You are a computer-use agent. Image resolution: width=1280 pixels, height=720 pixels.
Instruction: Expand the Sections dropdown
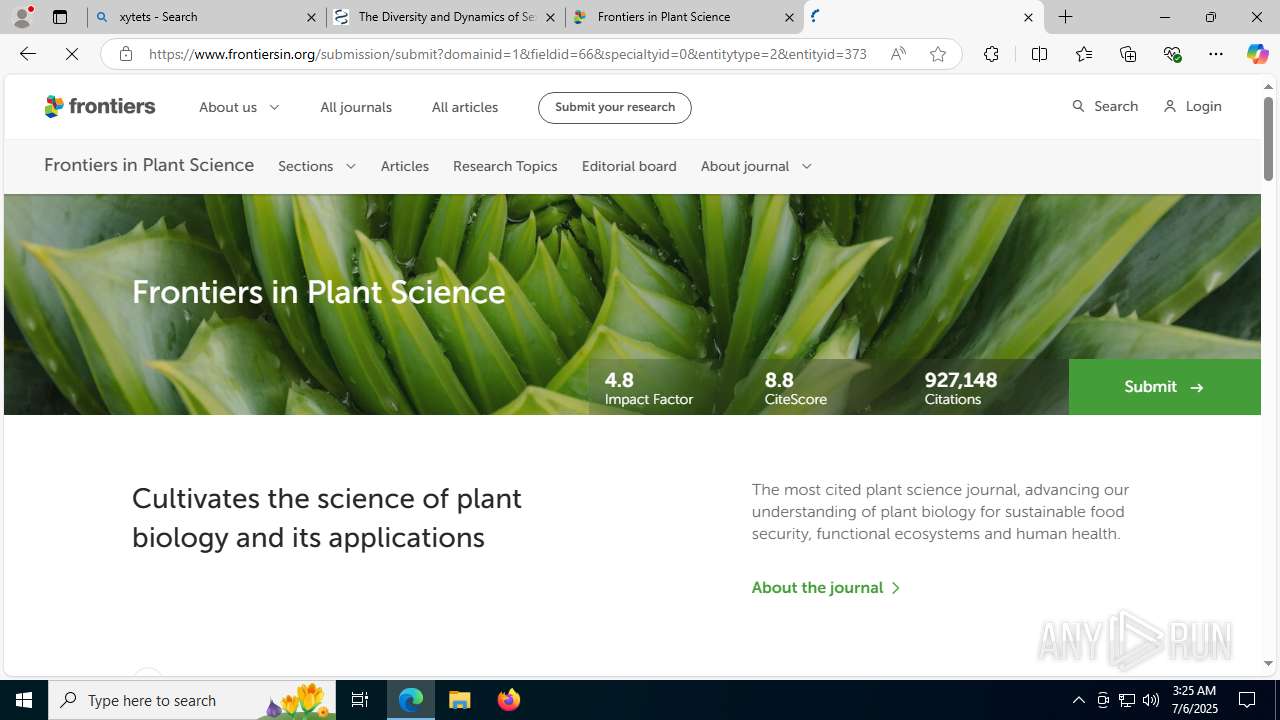click(317, 166)
